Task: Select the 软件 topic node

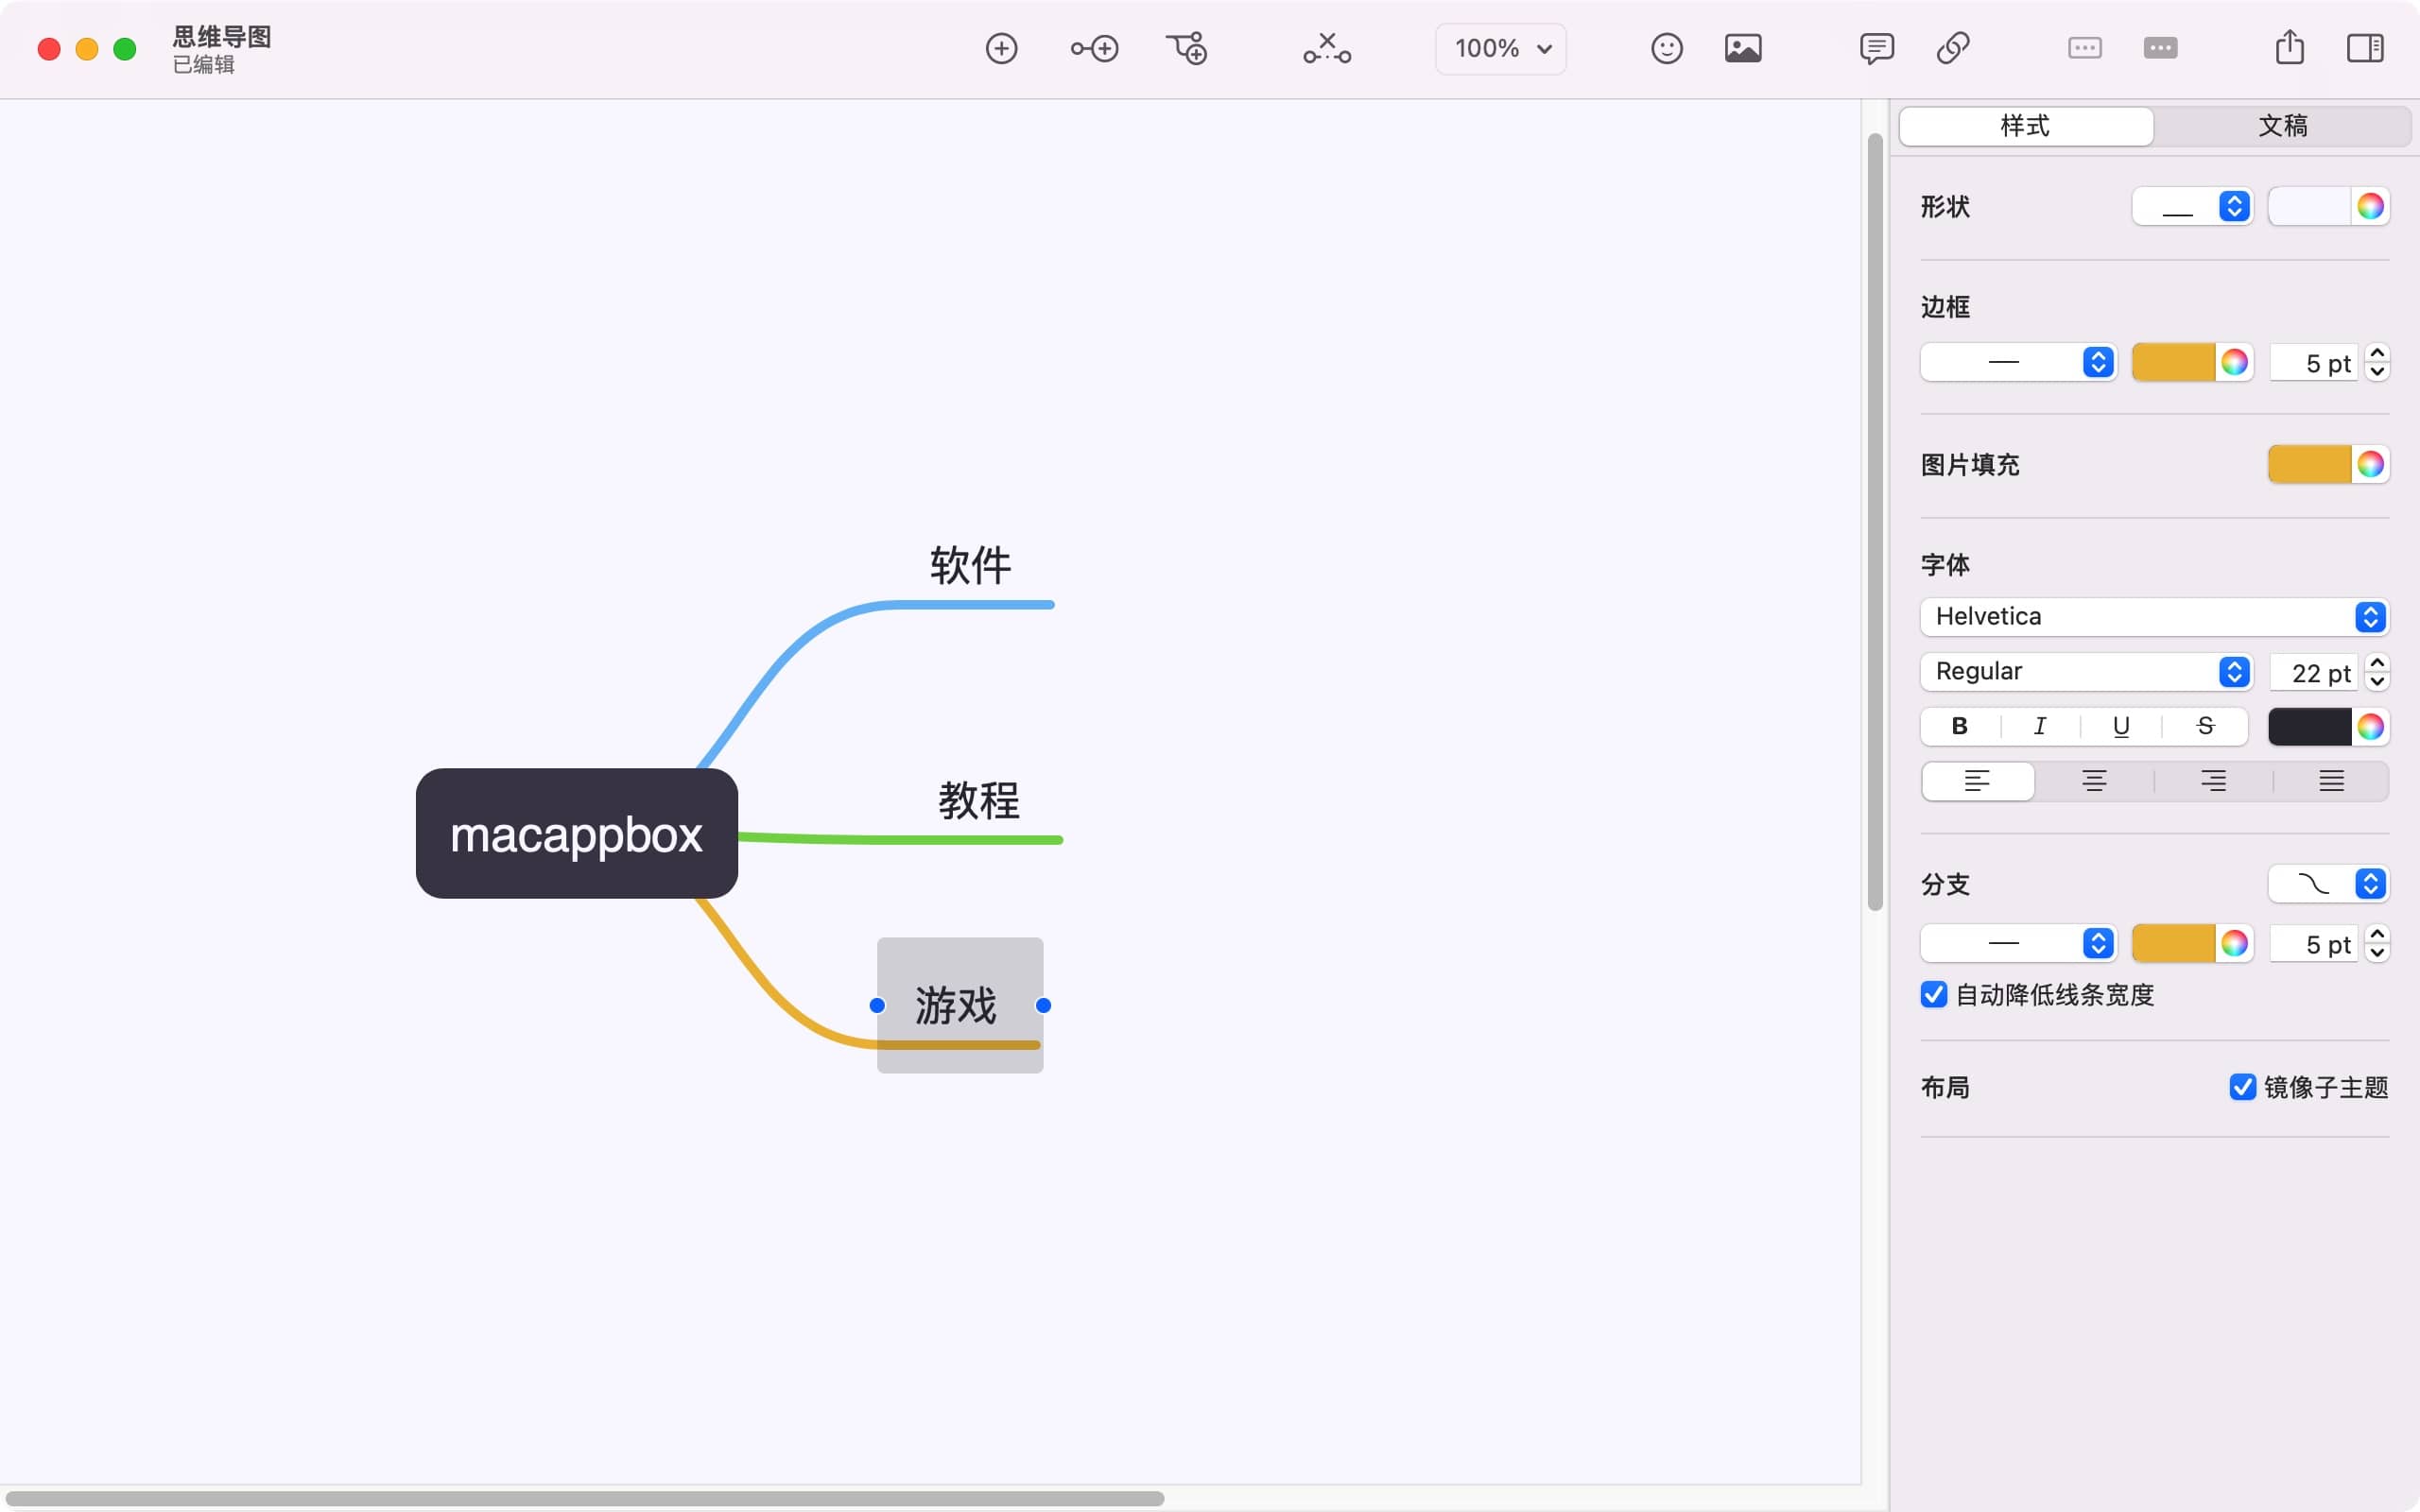Action: (970, 566)
